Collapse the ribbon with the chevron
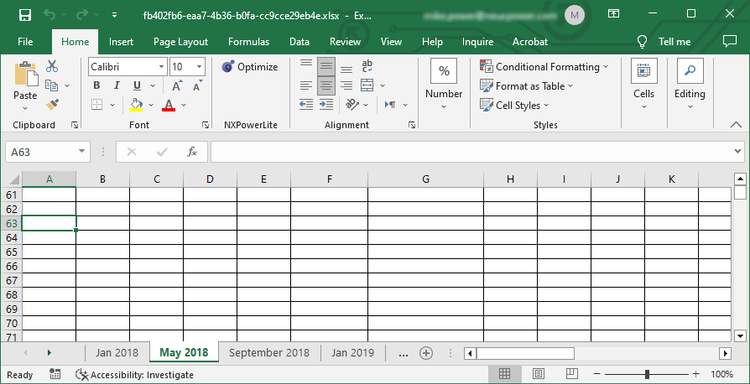 [736, 125]
